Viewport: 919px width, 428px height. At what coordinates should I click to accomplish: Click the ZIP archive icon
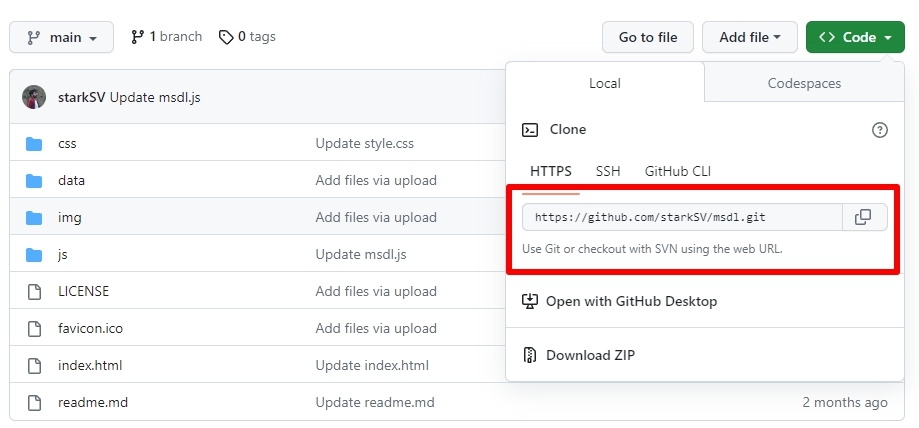point(530,355)
